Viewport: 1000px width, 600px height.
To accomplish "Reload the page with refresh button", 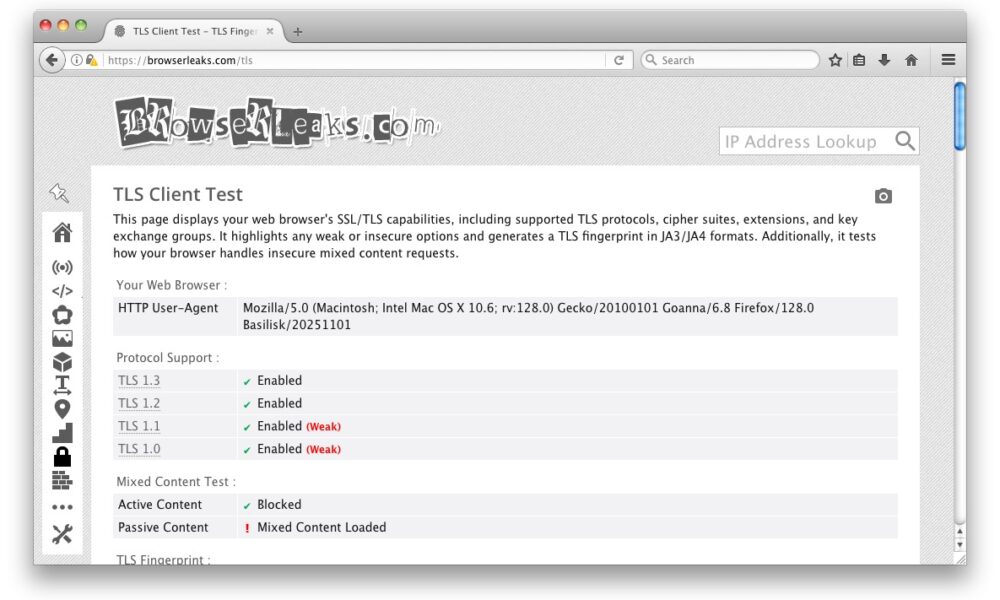I will tap(619, 60).
